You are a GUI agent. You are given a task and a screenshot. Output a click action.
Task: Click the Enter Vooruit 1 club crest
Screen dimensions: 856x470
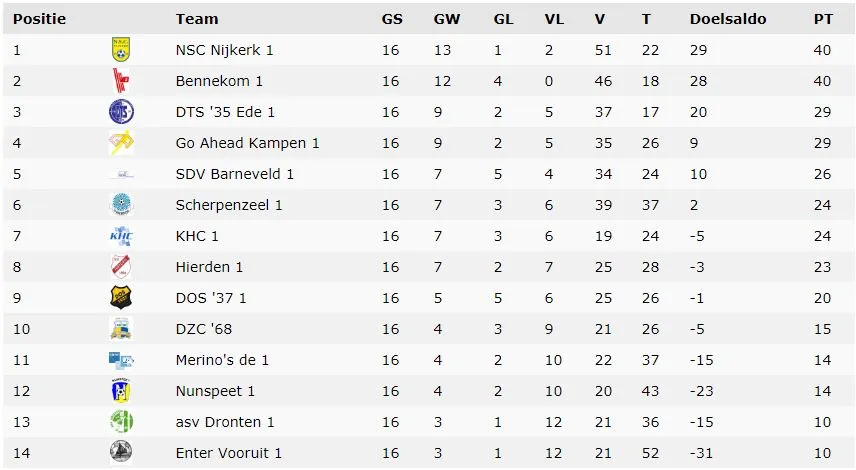pos(120,453)
